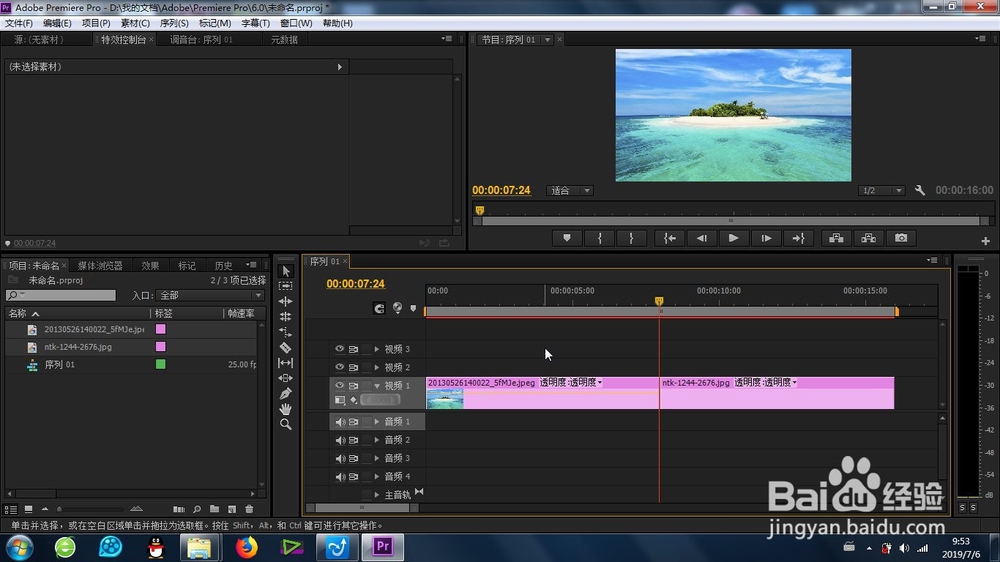Open playback resolution 1/2 dropdown

[x=881, y=190]
